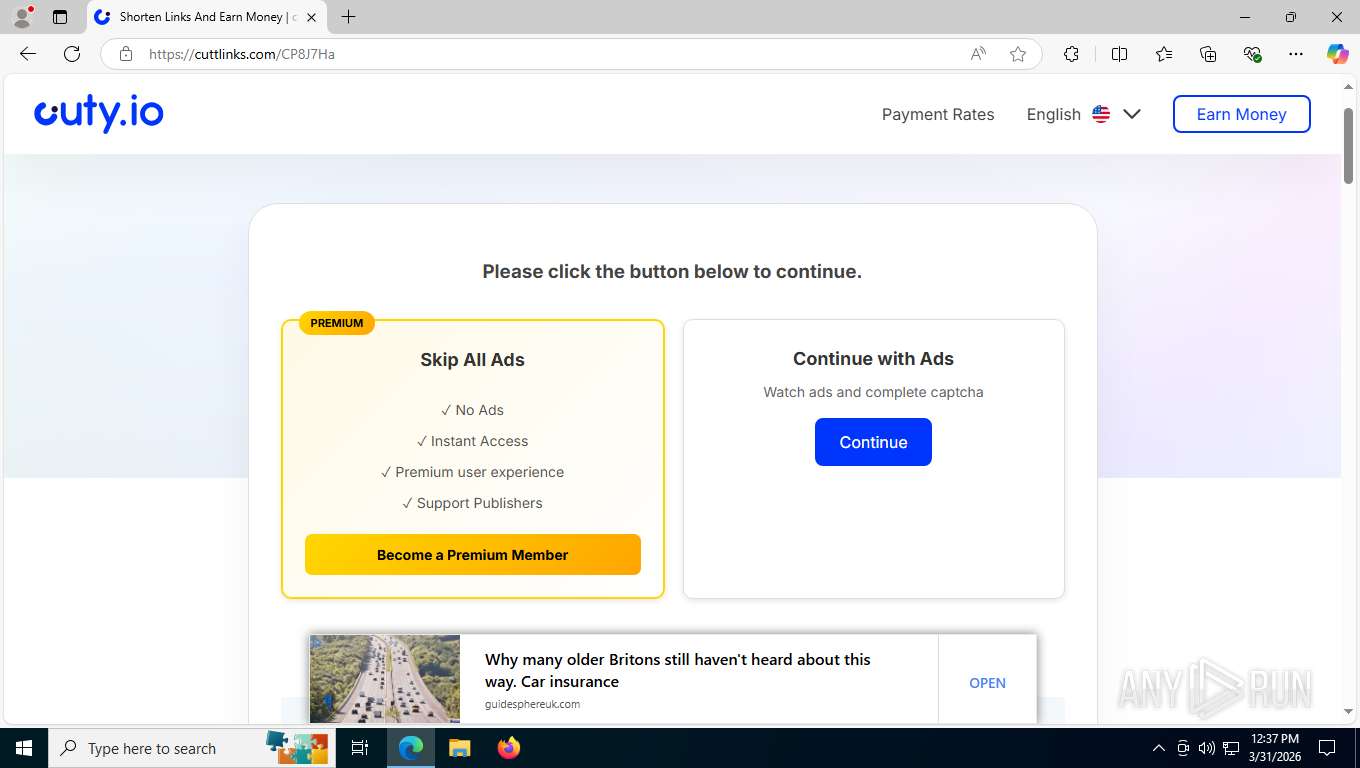1360x768 pixels.
Task: Go back to the previous page
Action: (x=28, y=54)
